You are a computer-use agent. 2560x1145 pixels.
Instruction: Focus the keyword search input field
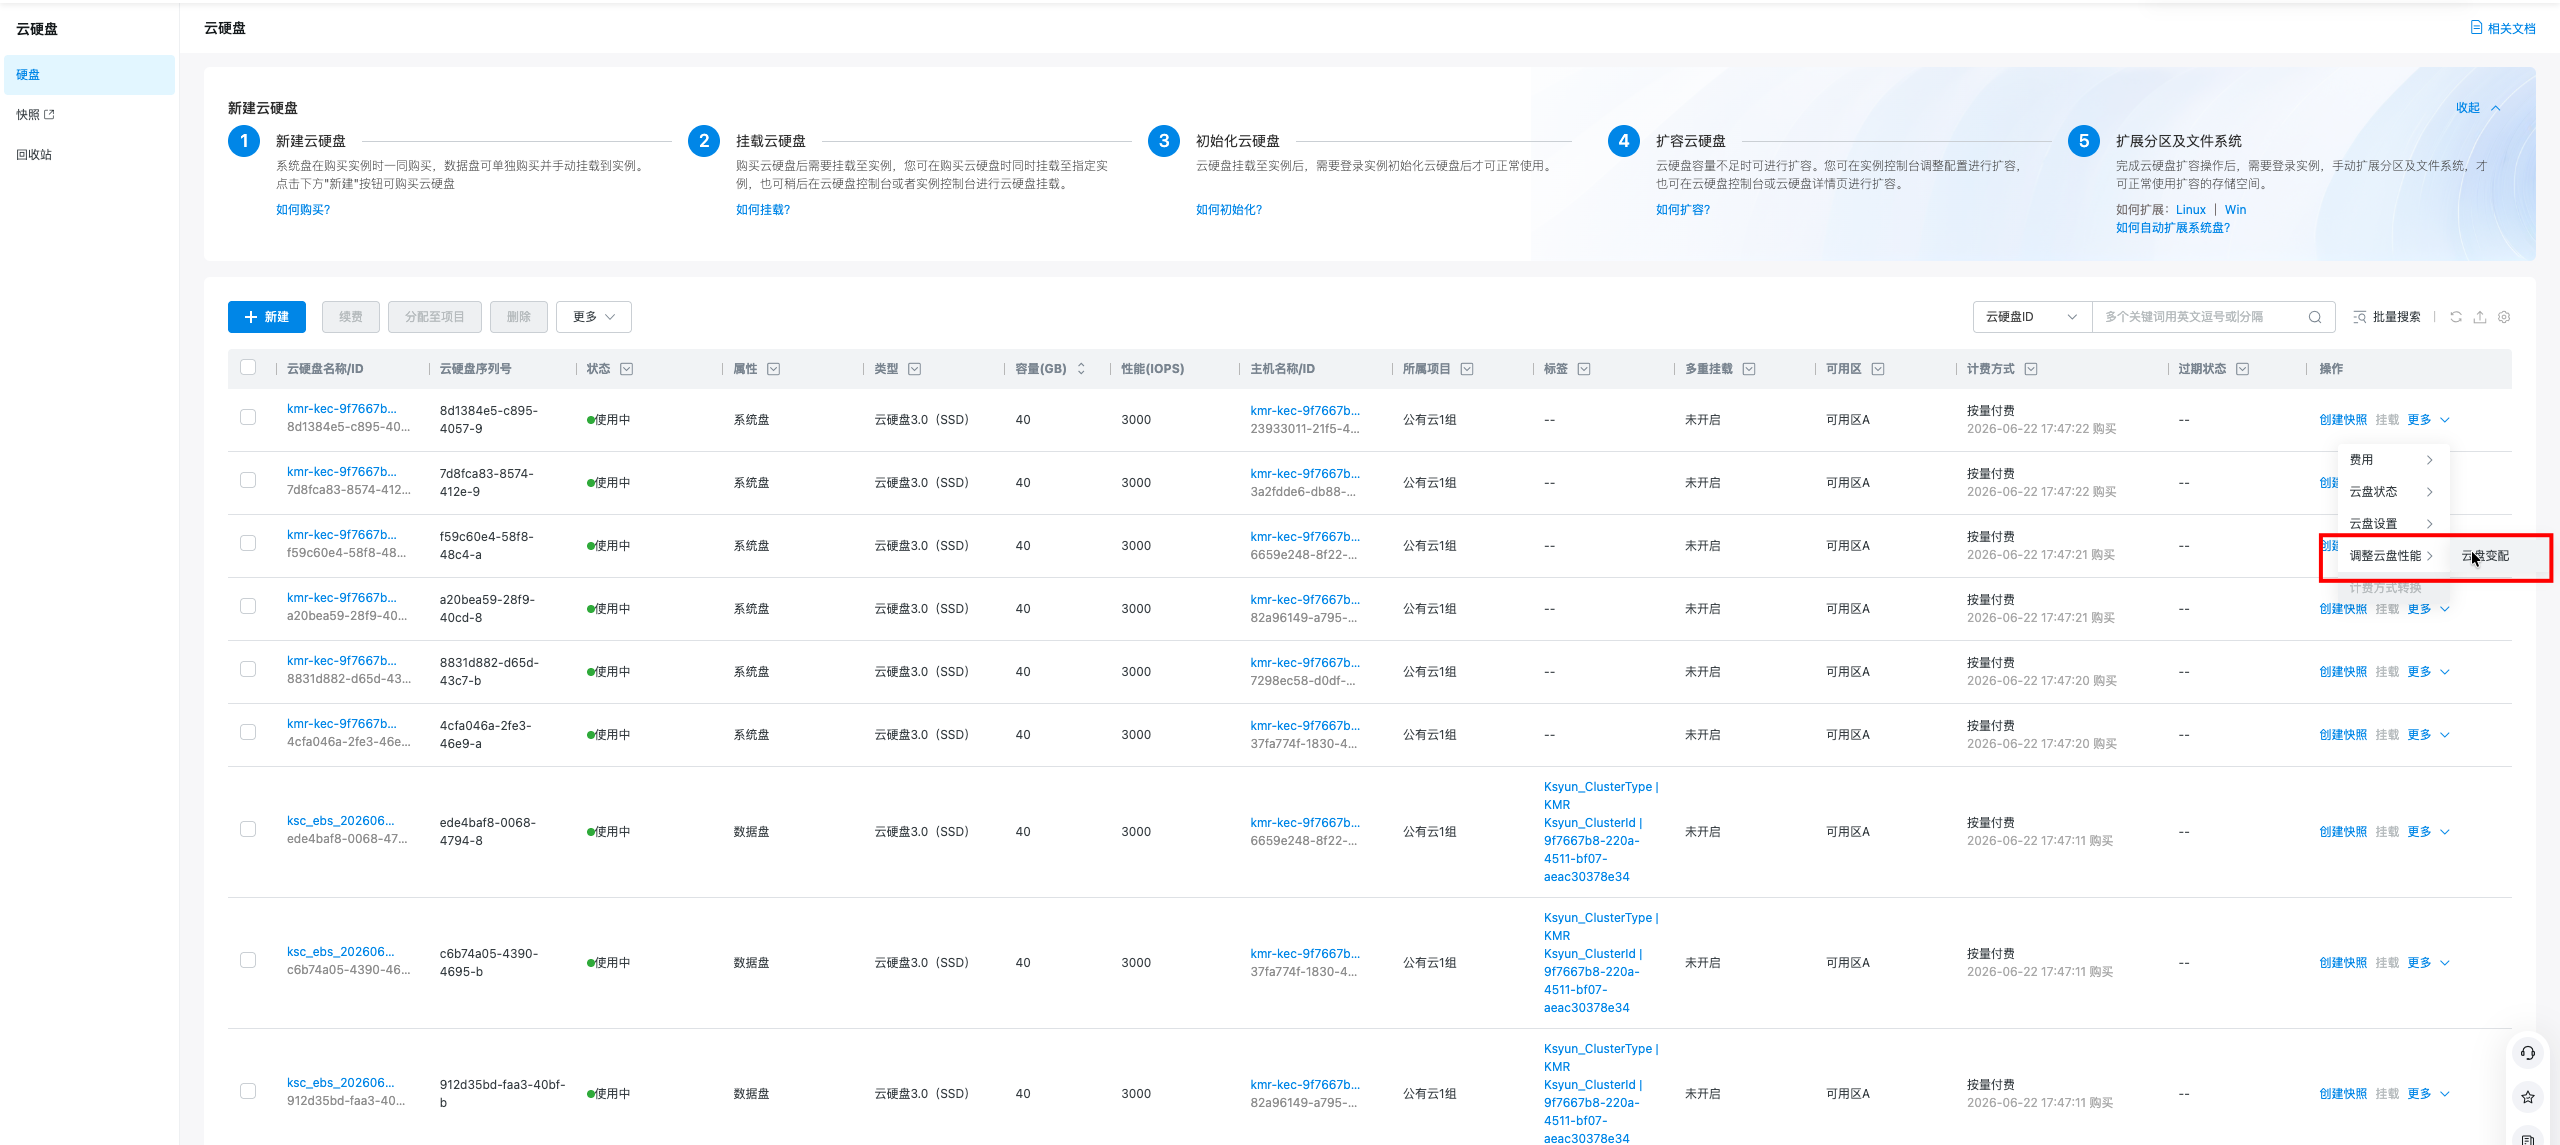click(x=2200, y=317)
